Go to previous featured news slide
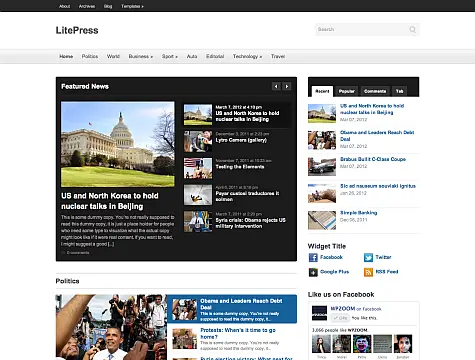Screen dimensions: 475x360 (276, 87)
